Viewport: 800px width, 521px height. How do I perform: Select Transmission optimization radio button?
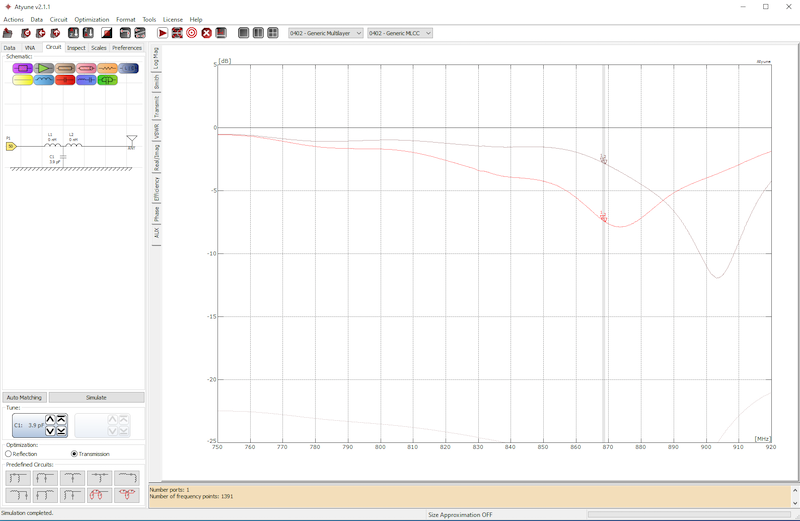click(74, 454)
